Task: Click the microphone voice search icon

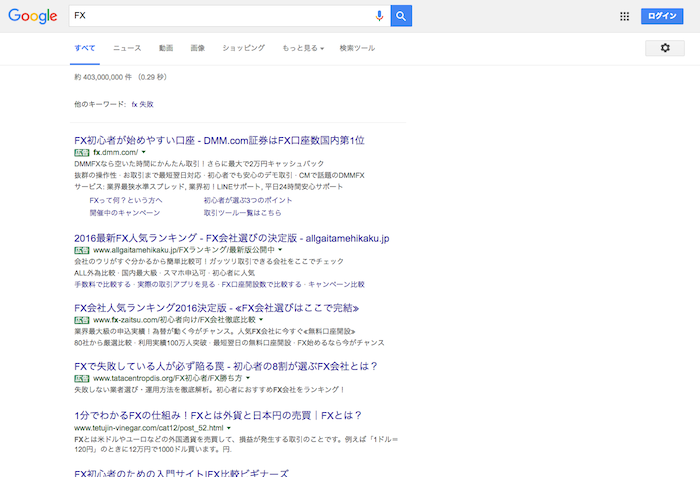Action: [379, 16]
